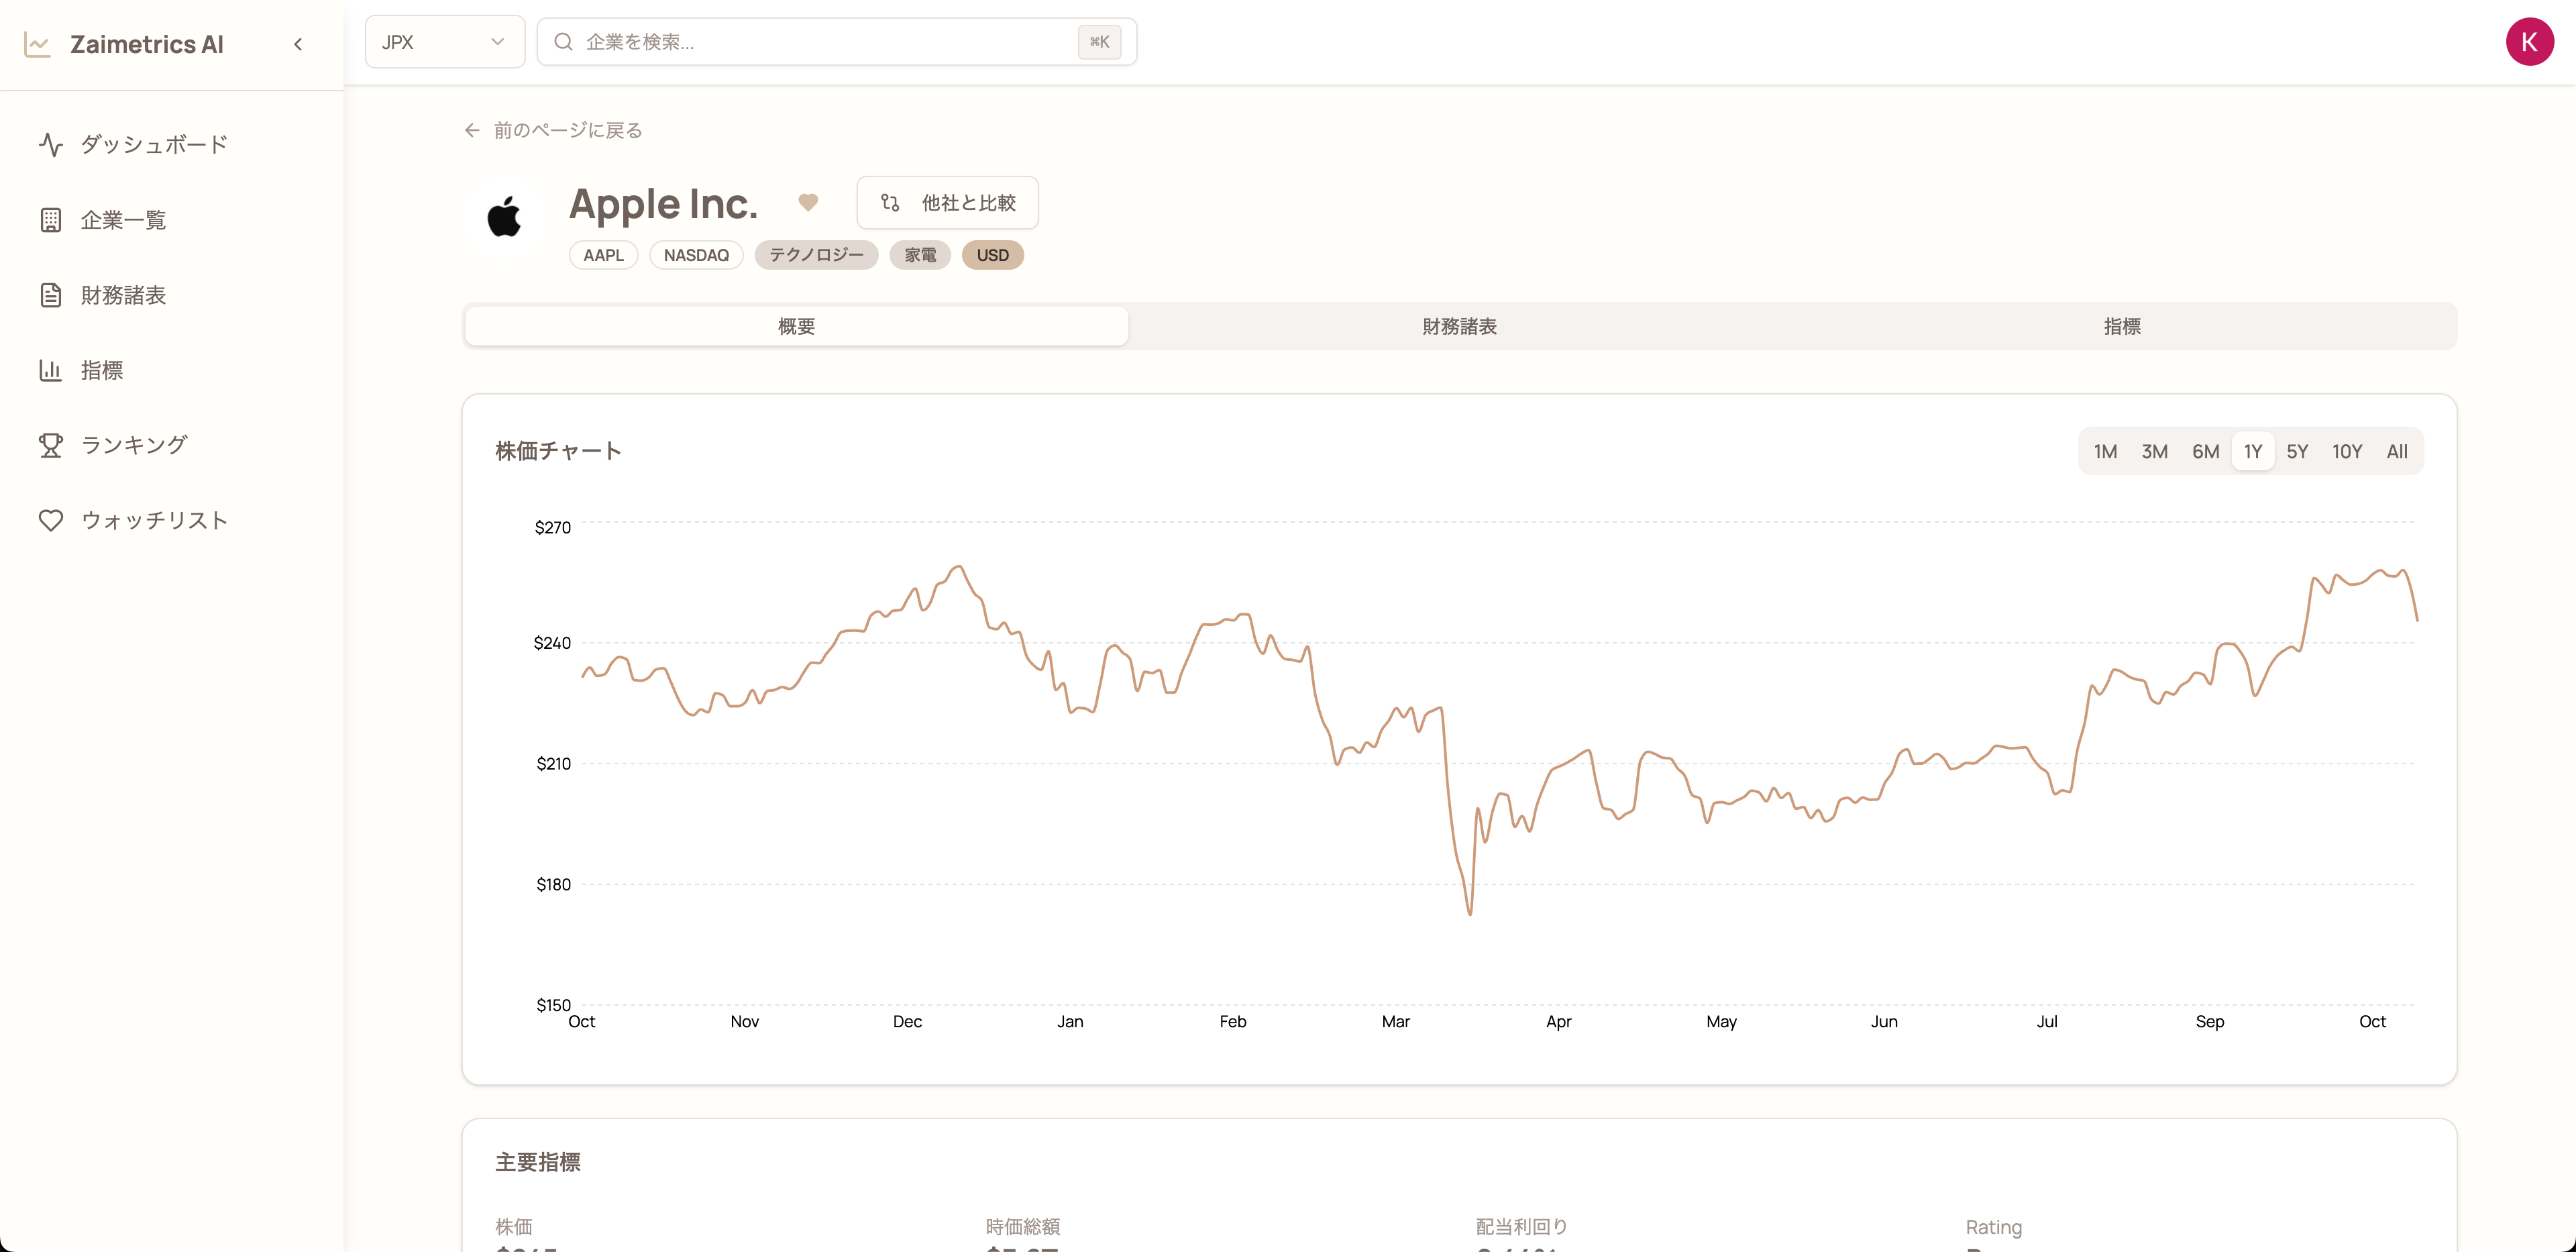Open the JPX market dropdown
2576x1252 pixels.
(x=444, y=42)
